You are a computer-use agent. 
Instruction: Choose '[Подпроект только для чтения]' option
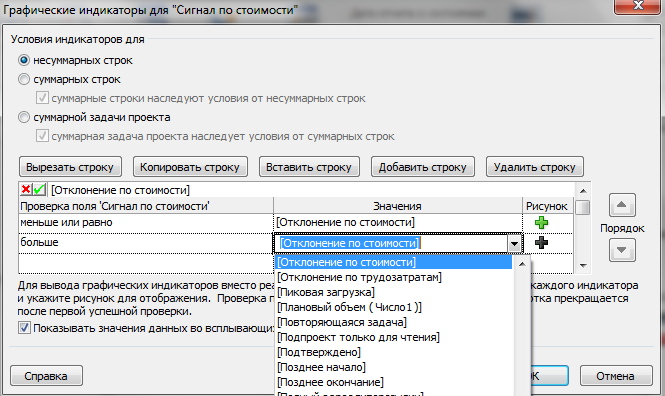pyautogui.click(x=394, y=337)
